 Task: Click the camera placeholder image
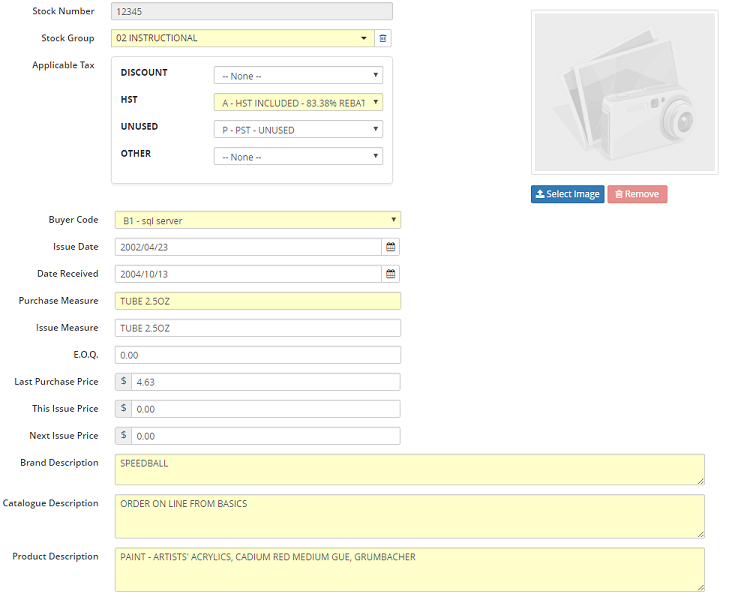point(624,93)
